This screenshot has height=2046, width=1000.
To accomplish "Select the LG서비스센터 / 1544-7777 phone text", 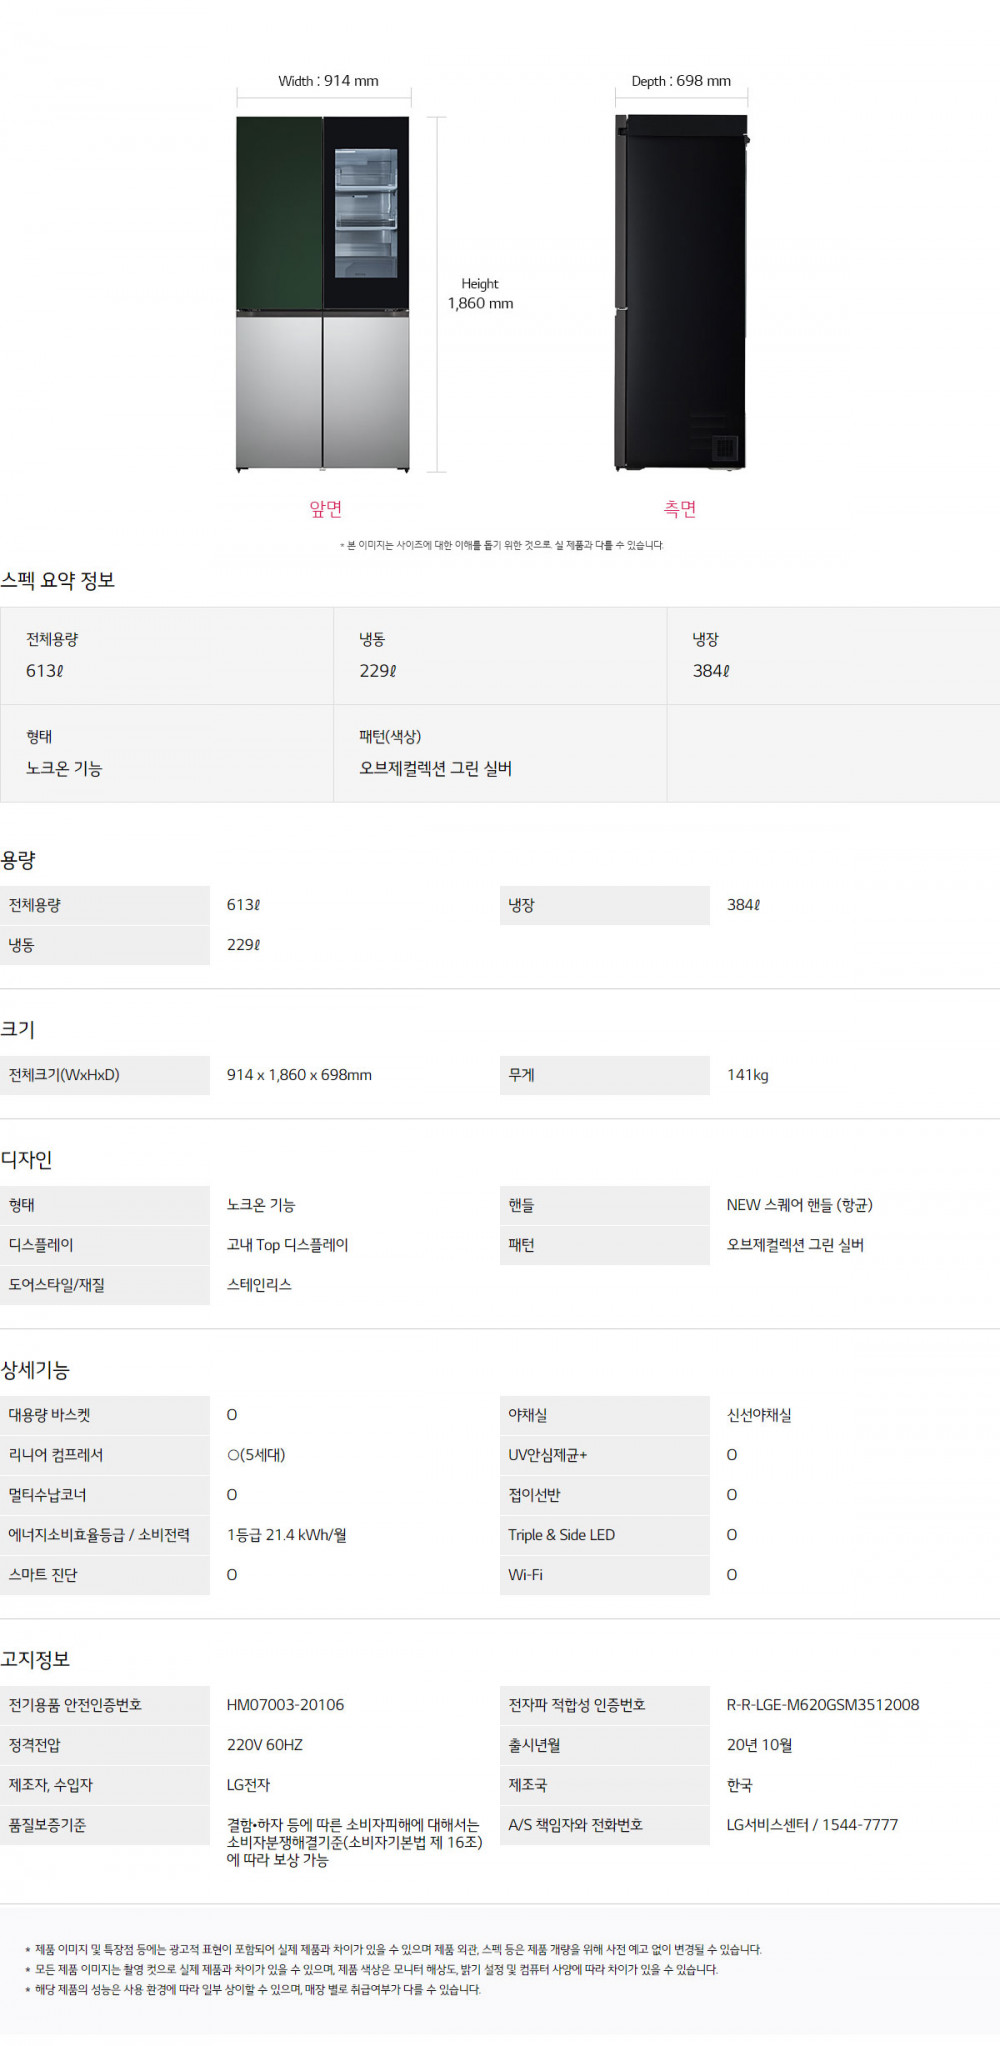I will click(x=812, y=1825).
